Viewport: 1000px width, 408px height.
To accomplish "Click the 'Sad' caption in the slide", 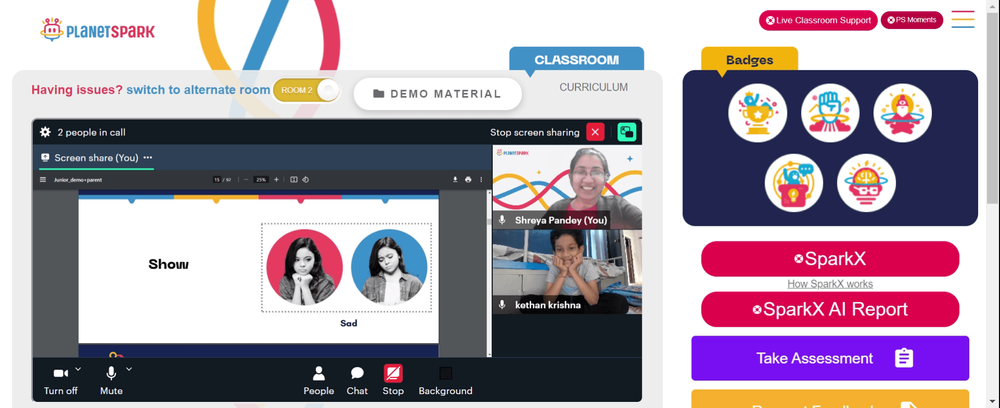I will click(348, 323).
